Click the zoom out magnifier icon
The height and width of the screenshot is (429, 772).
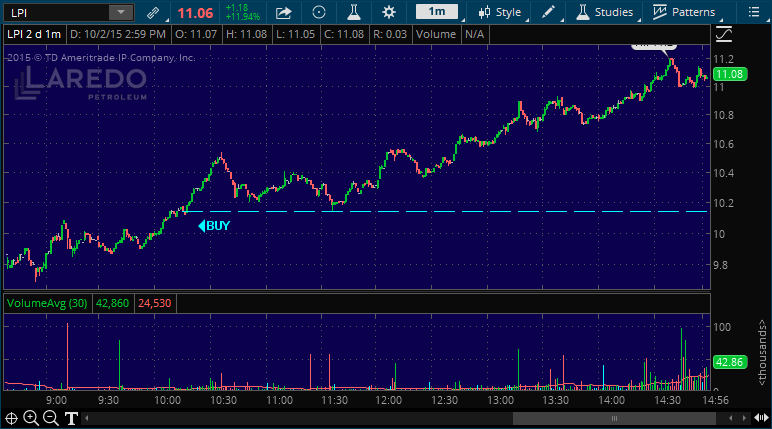51,418
